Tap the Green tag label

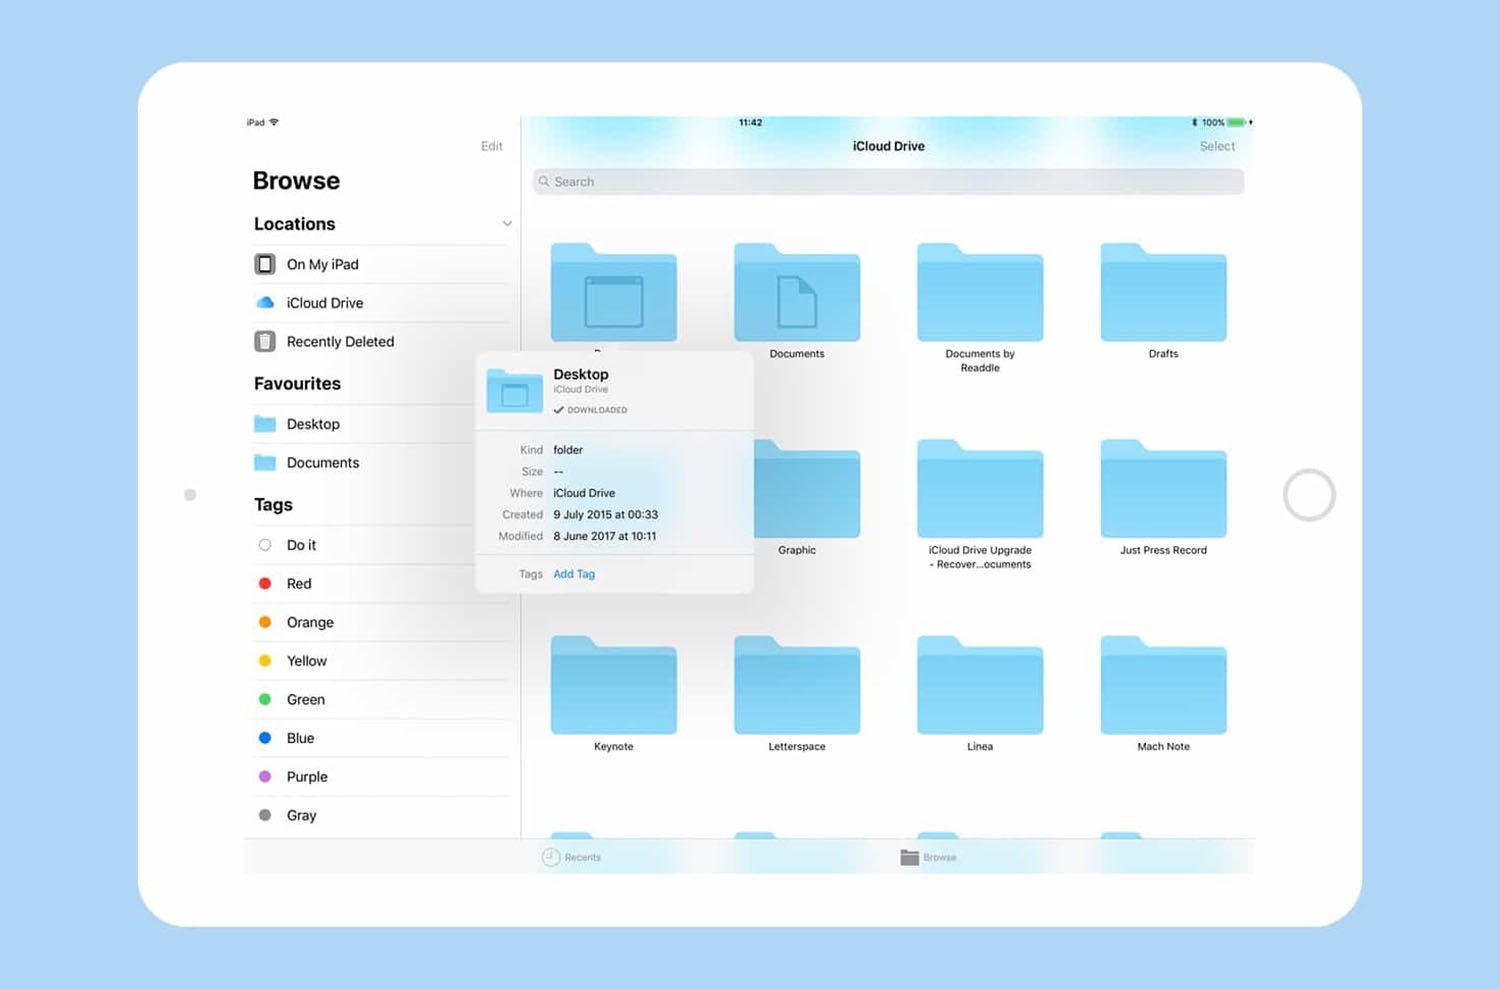pyautogui.click(x=306, y=699)
